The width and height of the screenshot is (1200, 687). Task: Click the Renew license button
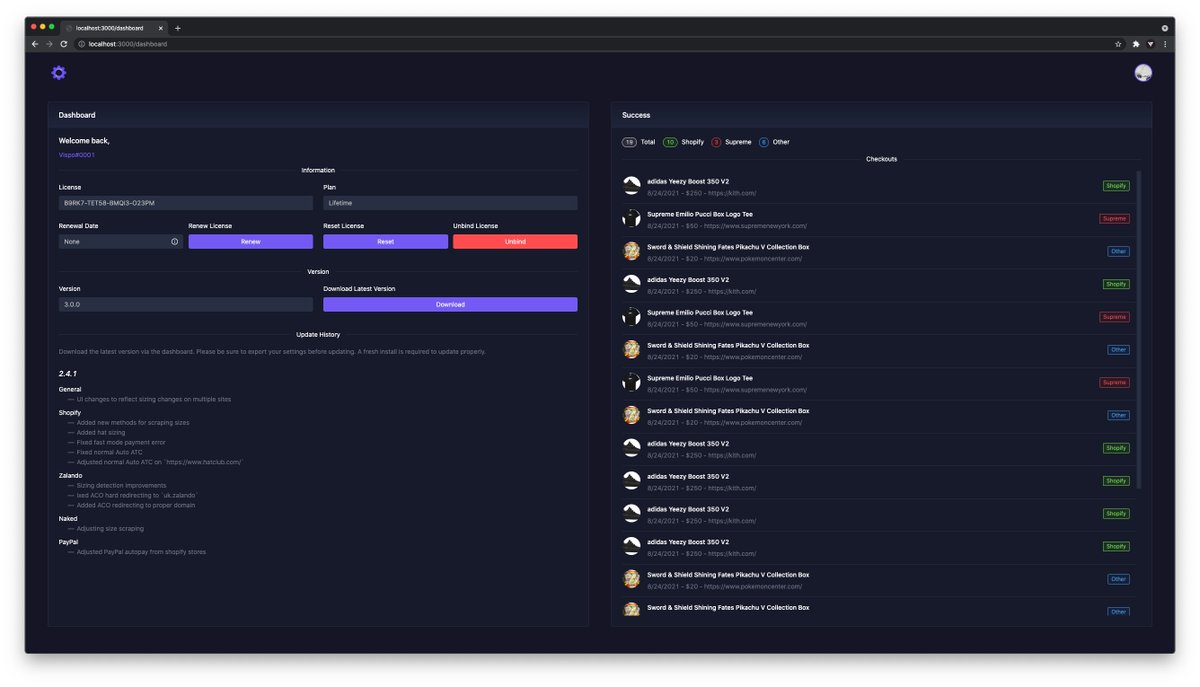coord(250,242)
